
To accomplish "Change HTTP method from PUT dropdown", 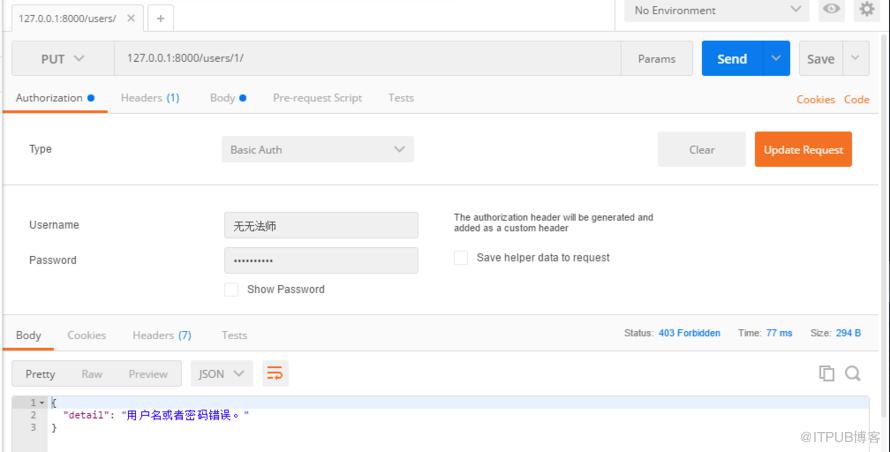I will (x=62, y=58).
